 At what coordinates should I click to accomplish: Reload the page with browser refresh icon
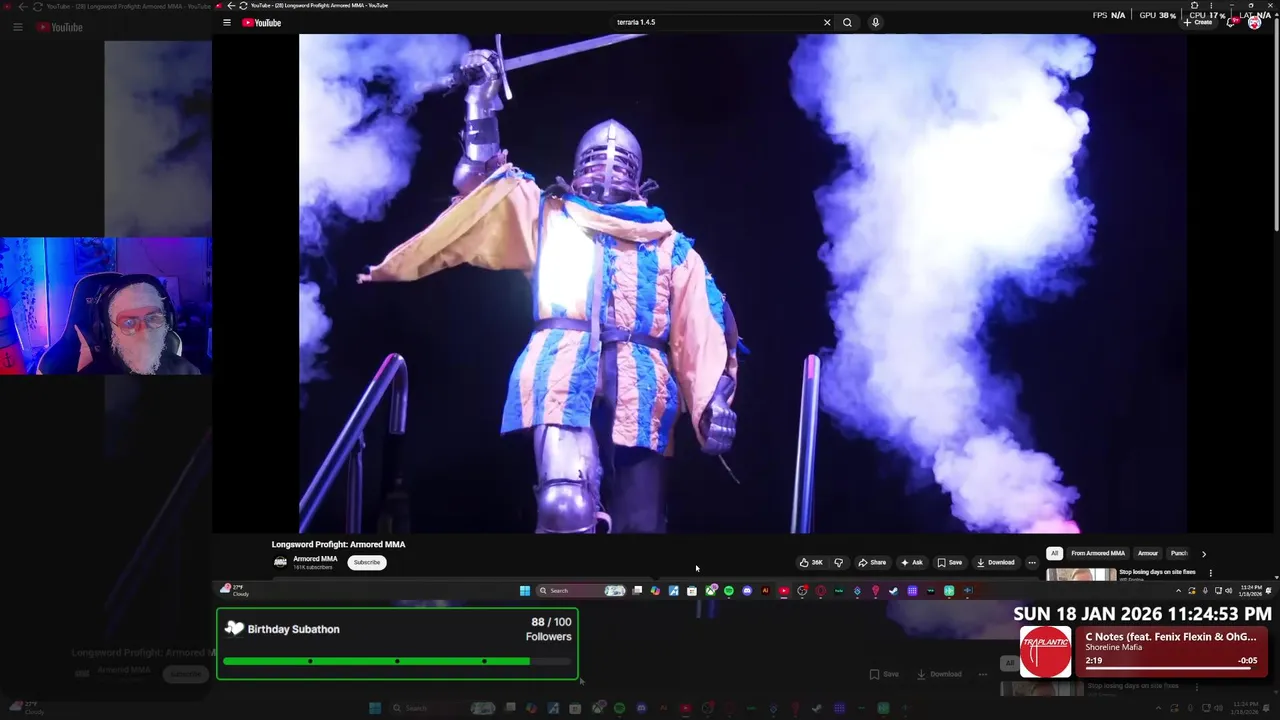point(243,6)
